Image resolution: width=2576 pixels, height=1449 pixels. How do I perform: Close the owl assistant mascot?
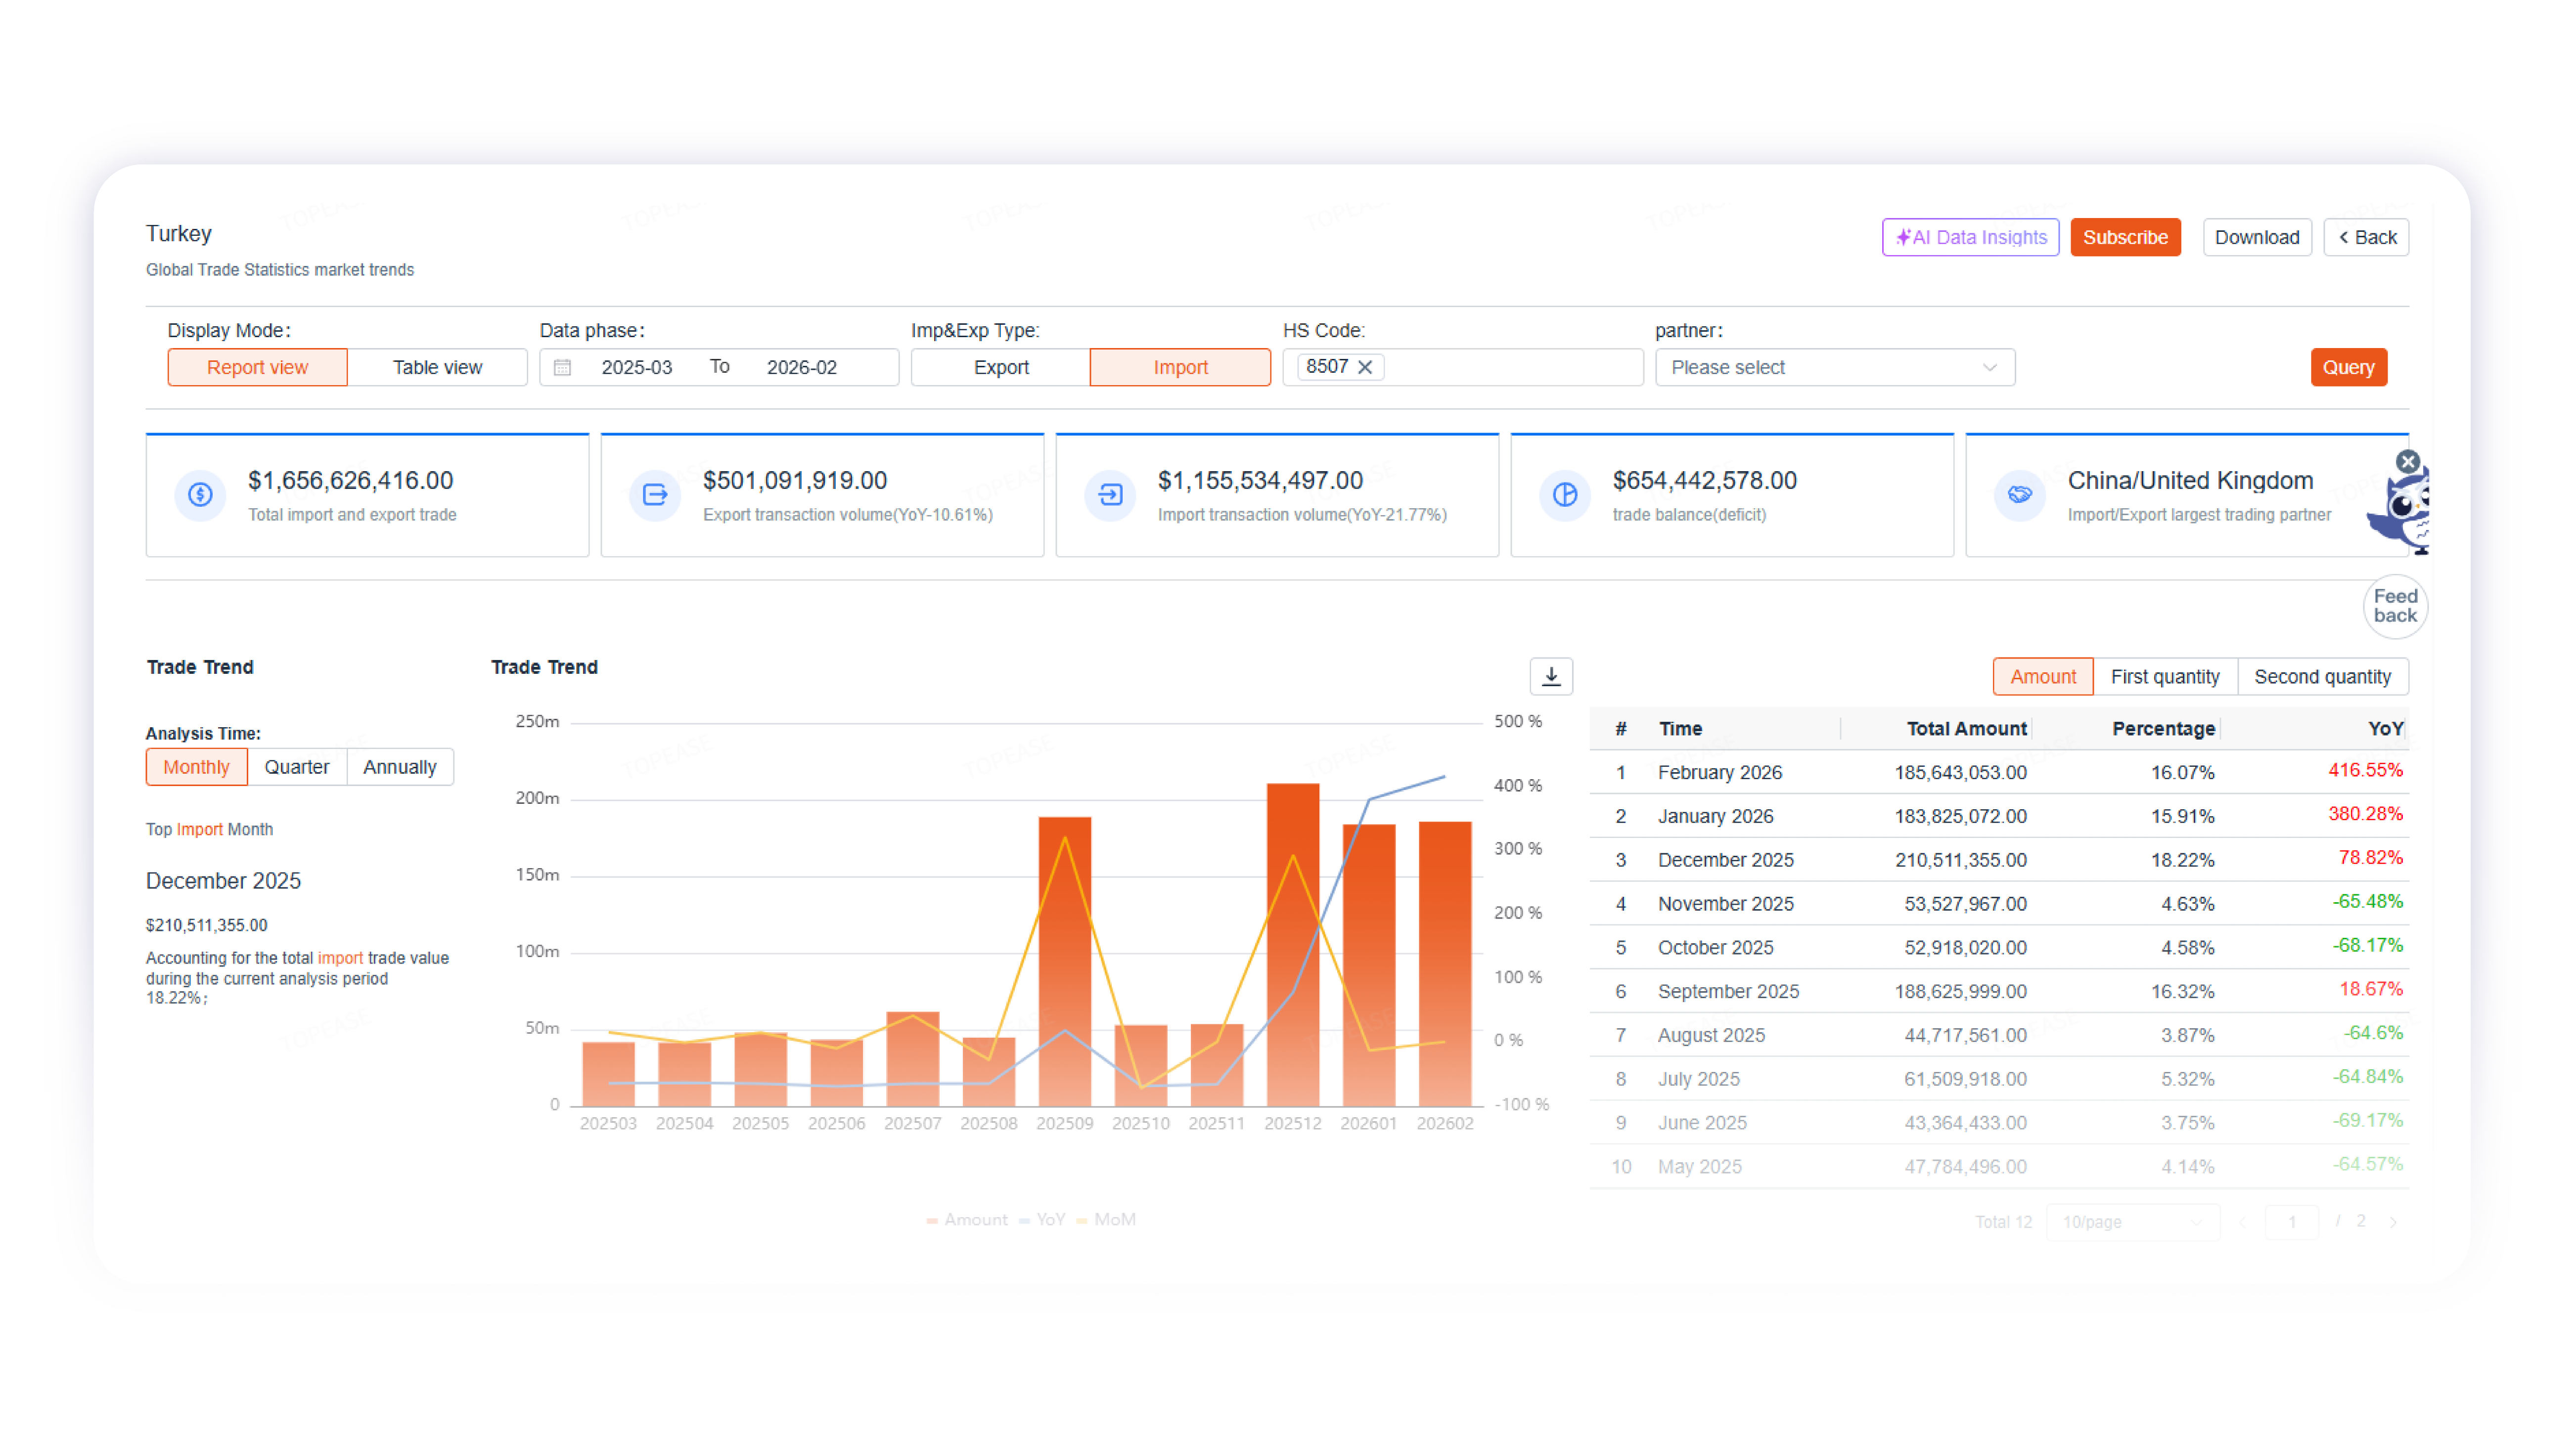pyautogui.click(x=2407, y=461)
